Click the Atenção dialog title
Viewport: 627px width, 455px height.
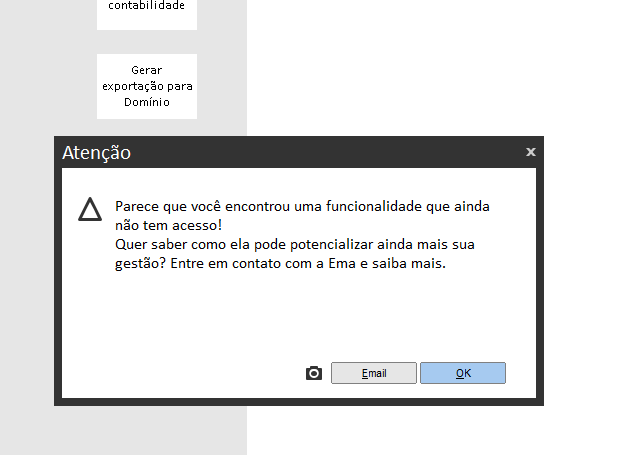point(96,153)
